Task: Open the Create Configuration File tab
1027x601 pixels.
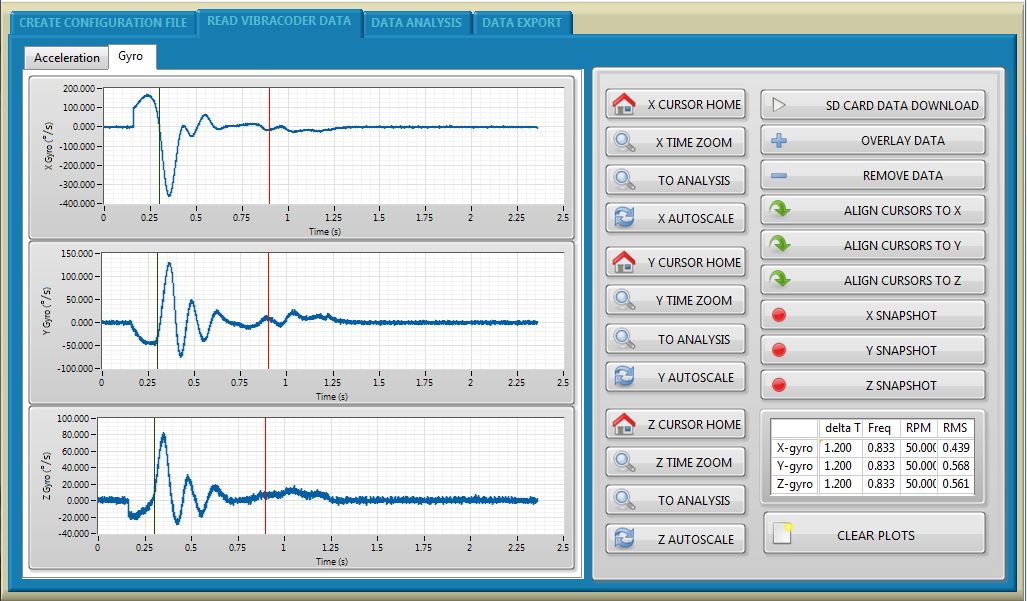Action: point(103,22)
